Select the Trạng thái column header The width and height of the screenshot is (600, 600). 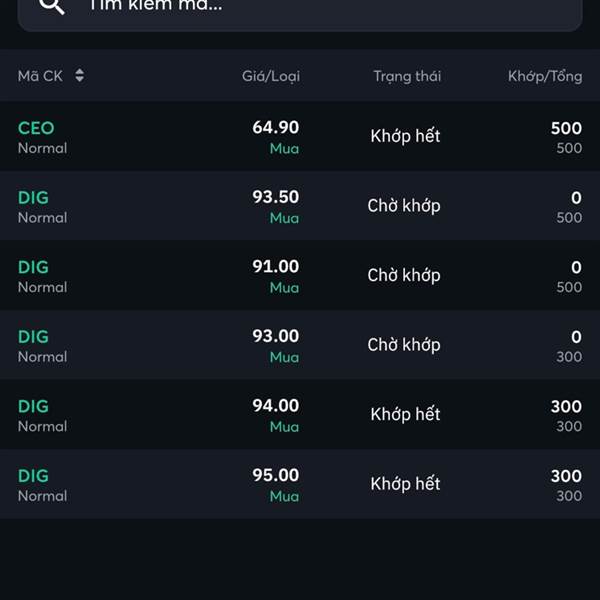pyautogui.click(x=407, y=76)
